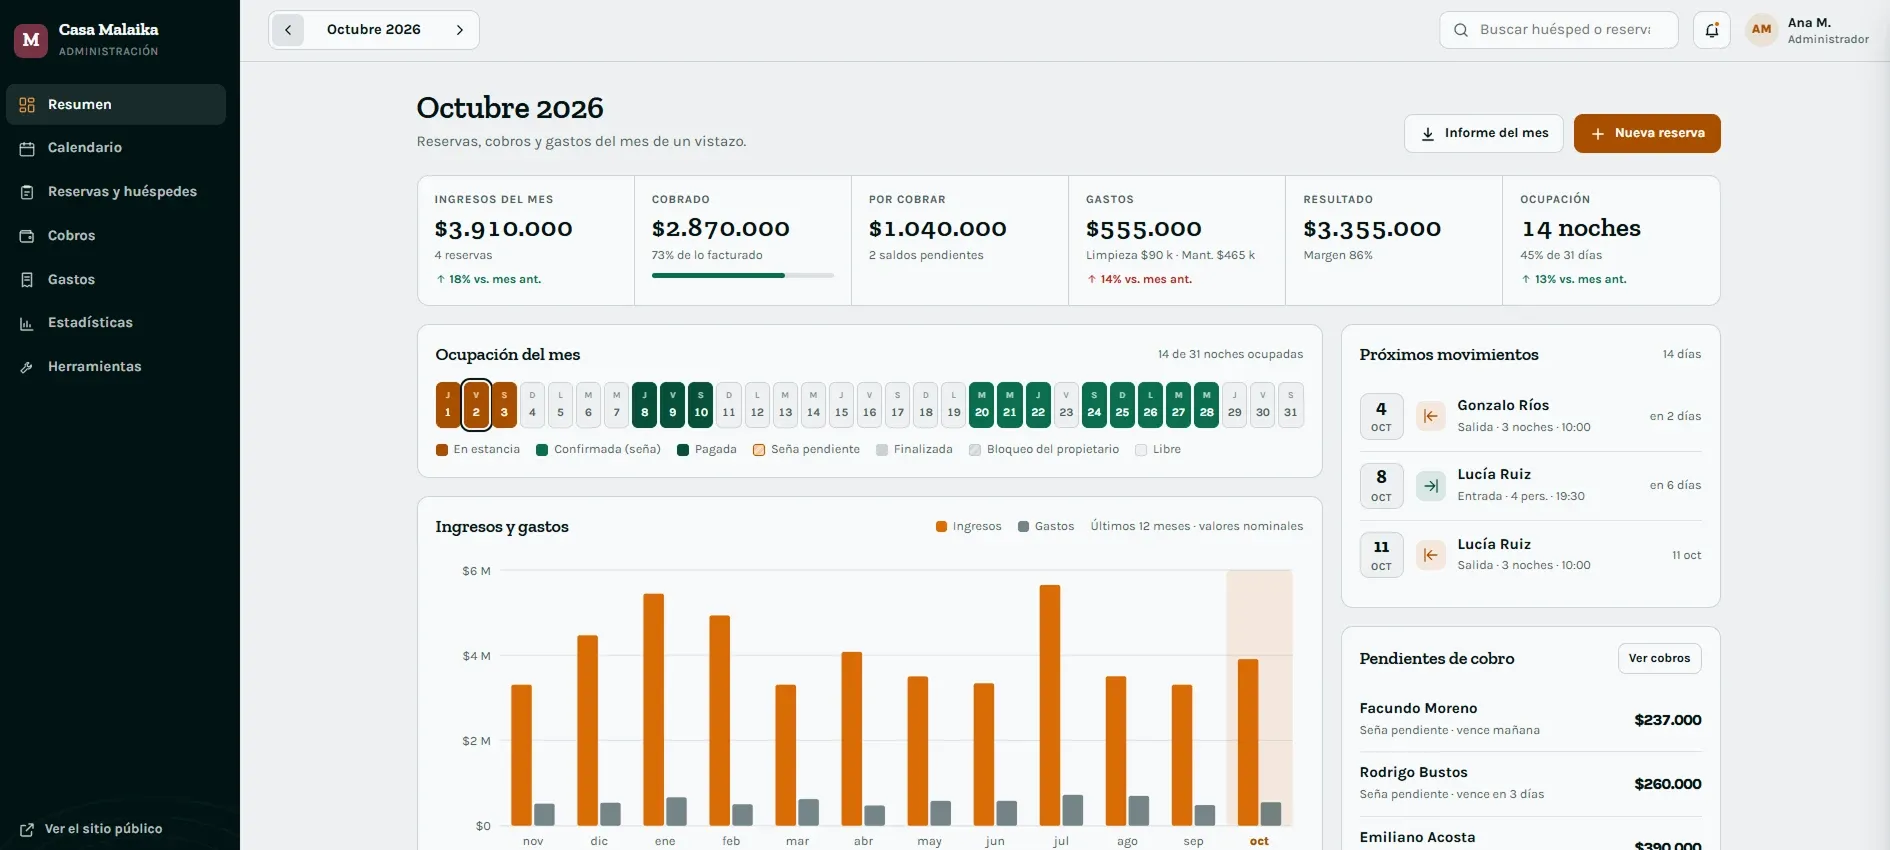Click the Calendario calendar icon
Viewport: 1890px width, 850px height.
(x=27, y=148)
